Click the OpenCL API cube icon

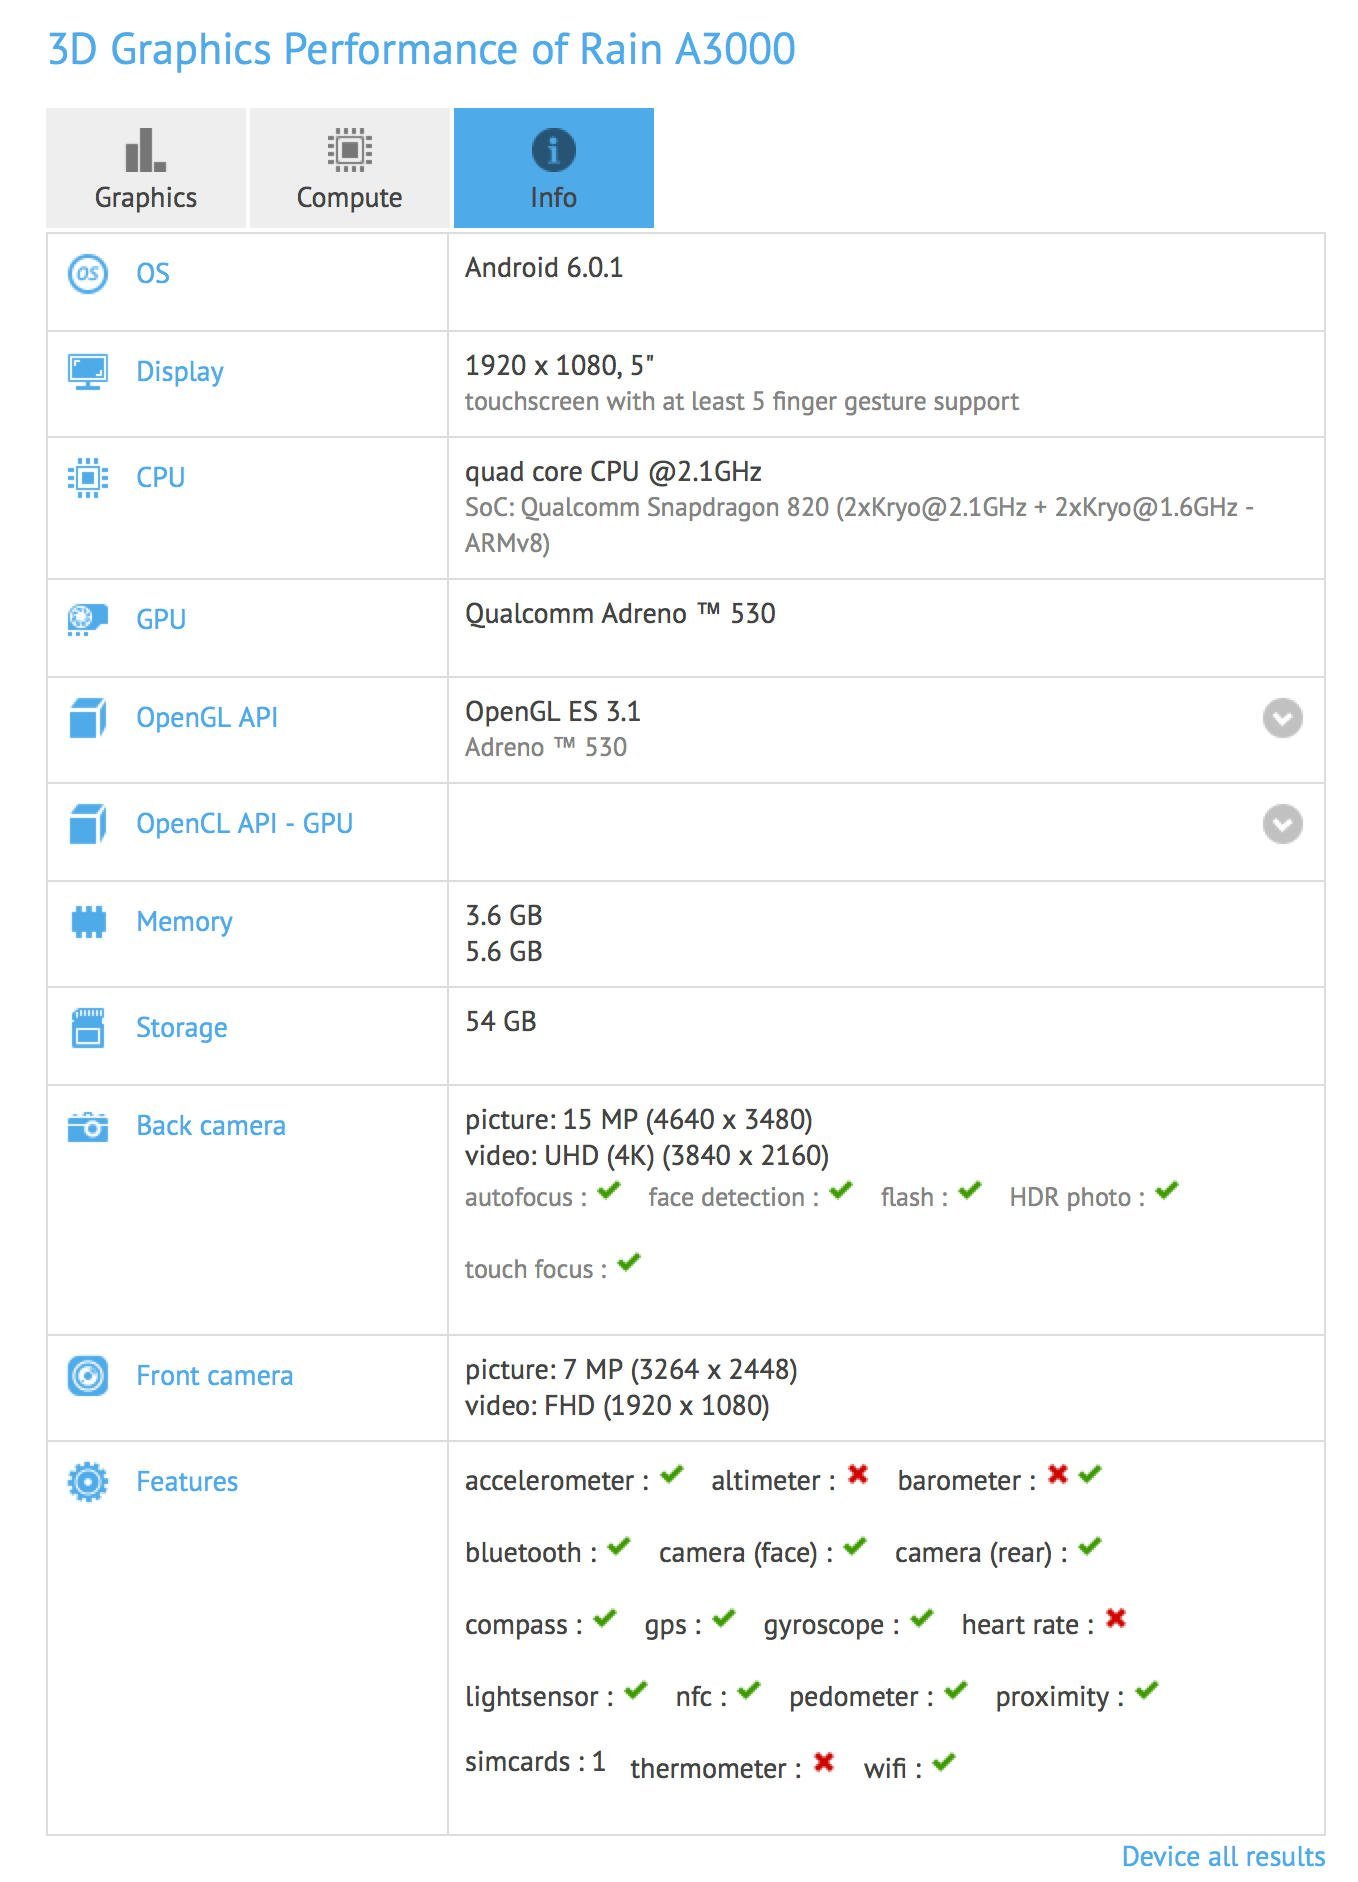(x=88, y=824)
